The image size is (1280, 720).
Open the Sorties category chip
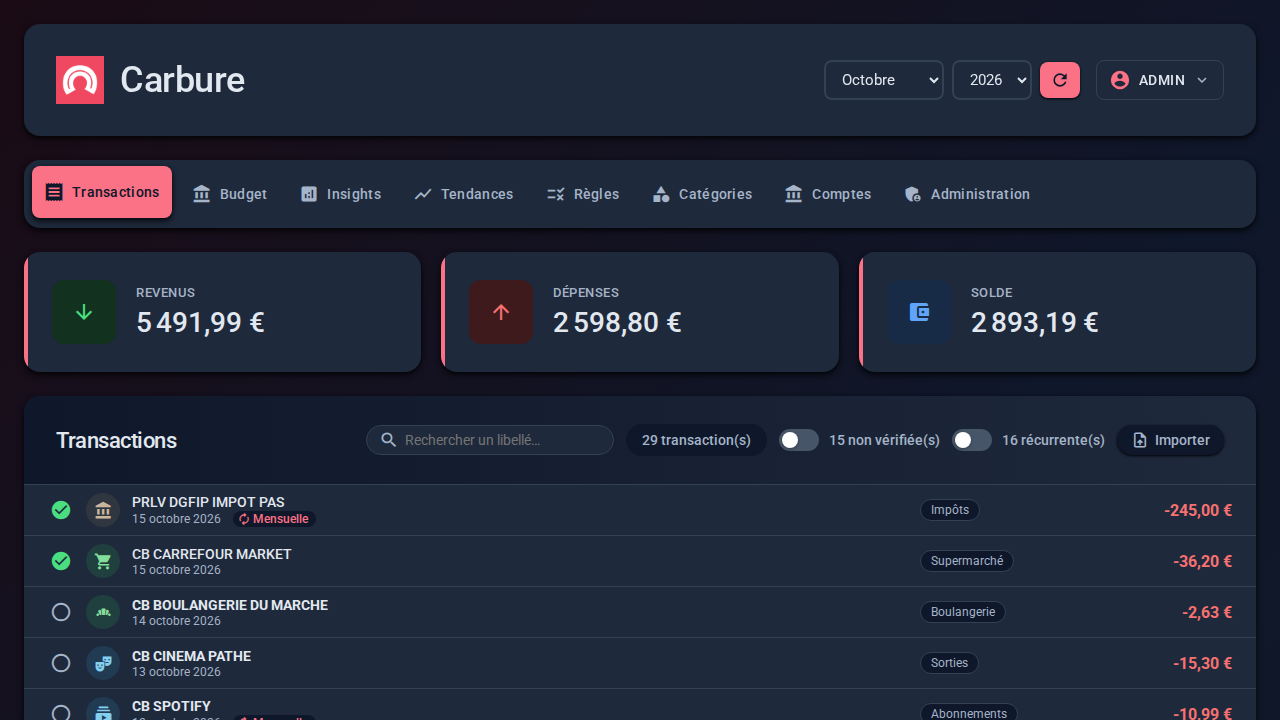pyautogui.click(x=949, y=663)
